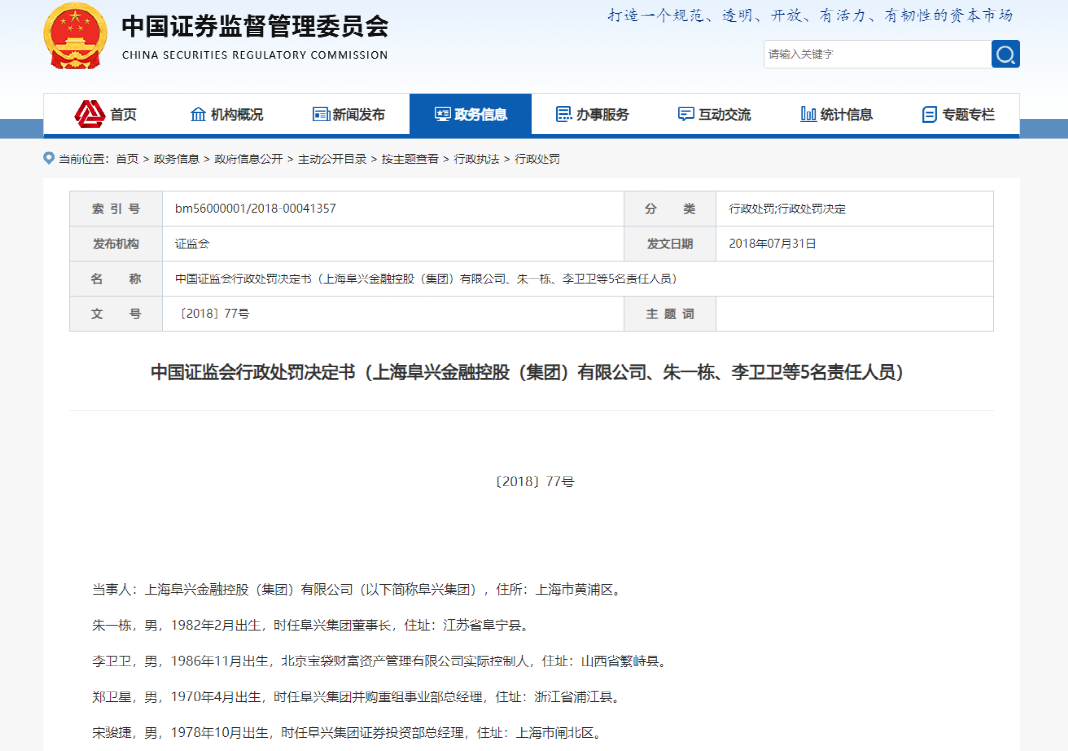Click the 统计信息 bar chart icon

click(x=808, y=113)
